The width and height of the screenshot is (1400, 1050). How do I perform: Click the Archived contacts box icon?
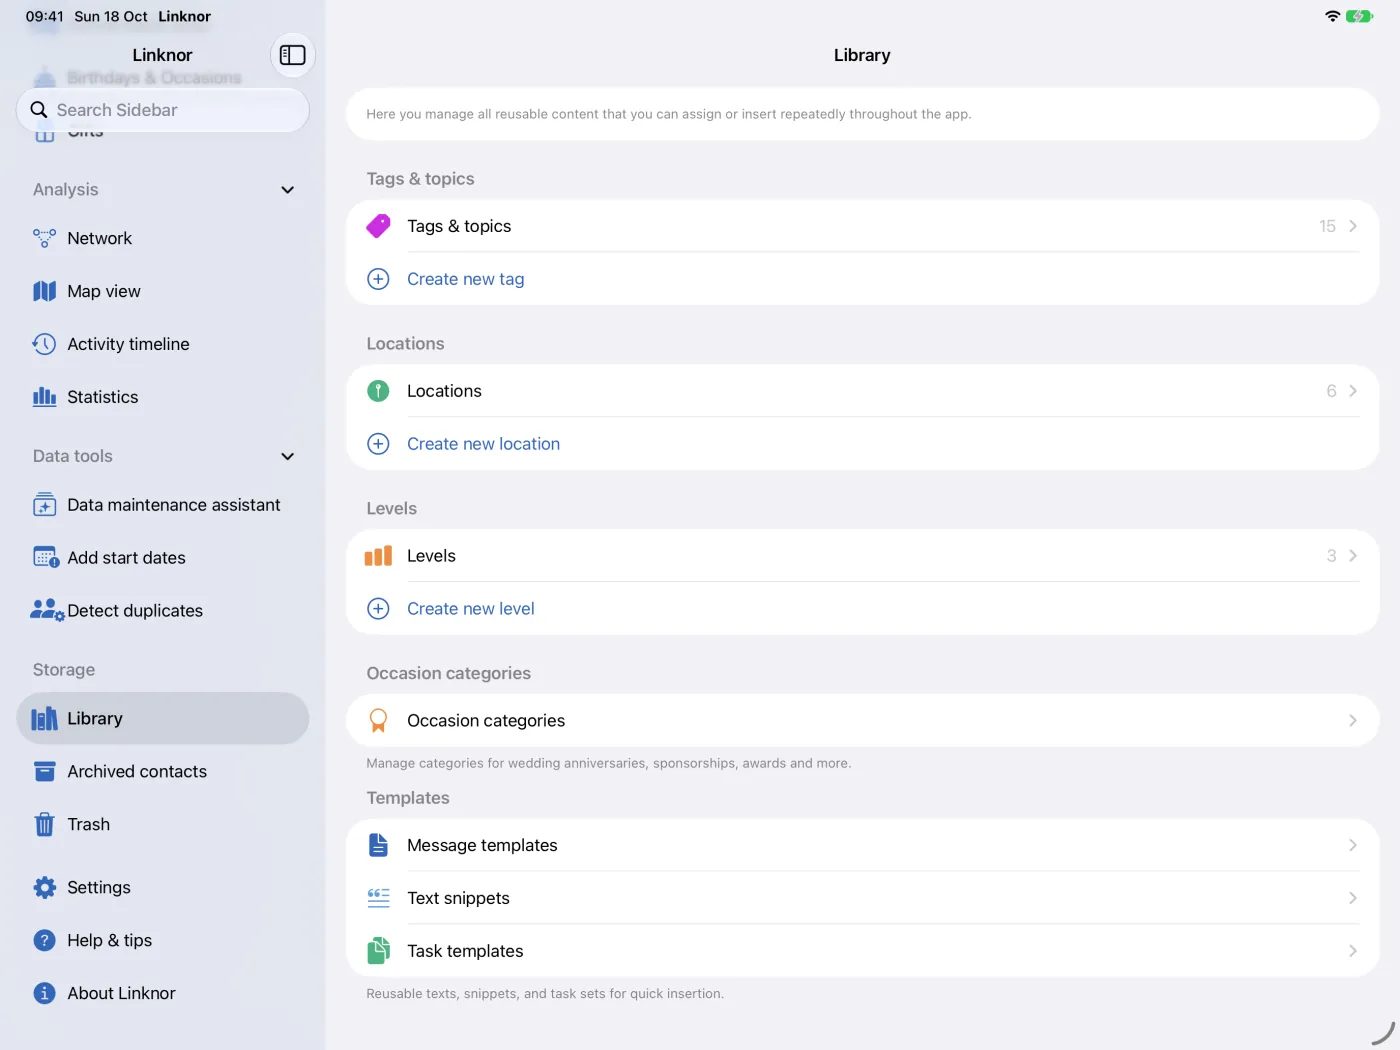tap(44, 771)
